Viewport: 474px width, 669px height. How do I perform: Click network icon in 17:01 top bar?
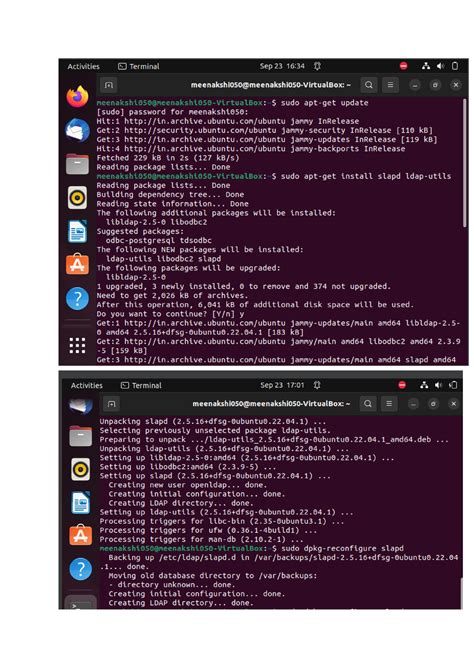(x=424, y=385)
